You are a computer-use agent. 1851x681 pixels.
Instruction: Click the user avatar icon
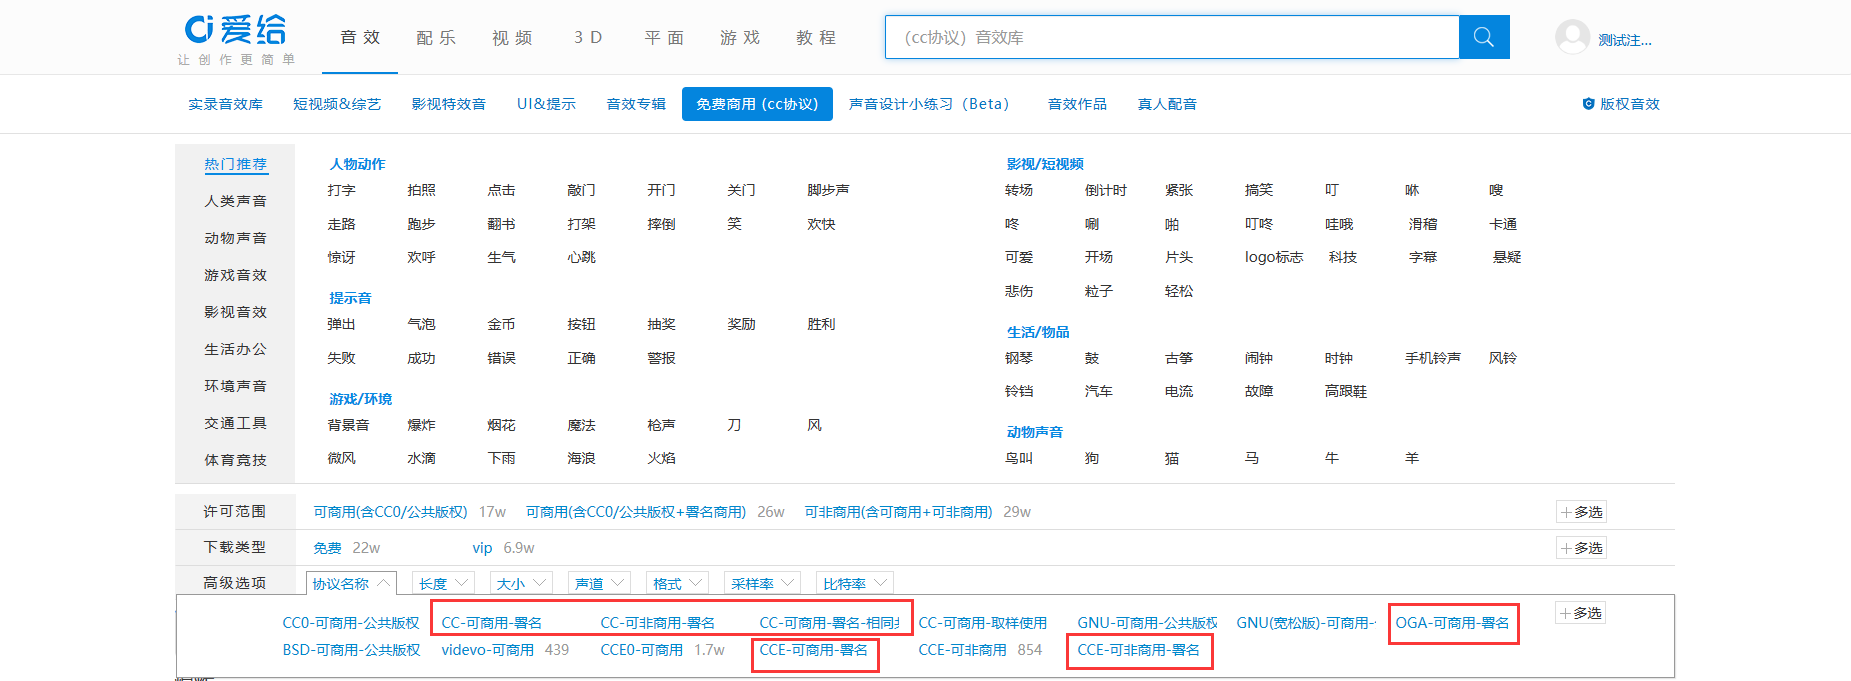point(1572,38)
